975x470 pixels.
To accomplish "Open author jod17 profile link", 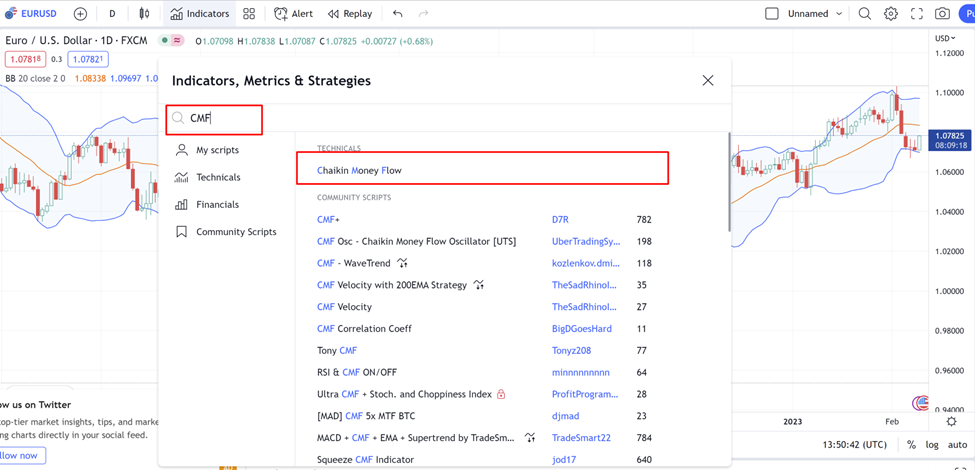I will [562, 459].
